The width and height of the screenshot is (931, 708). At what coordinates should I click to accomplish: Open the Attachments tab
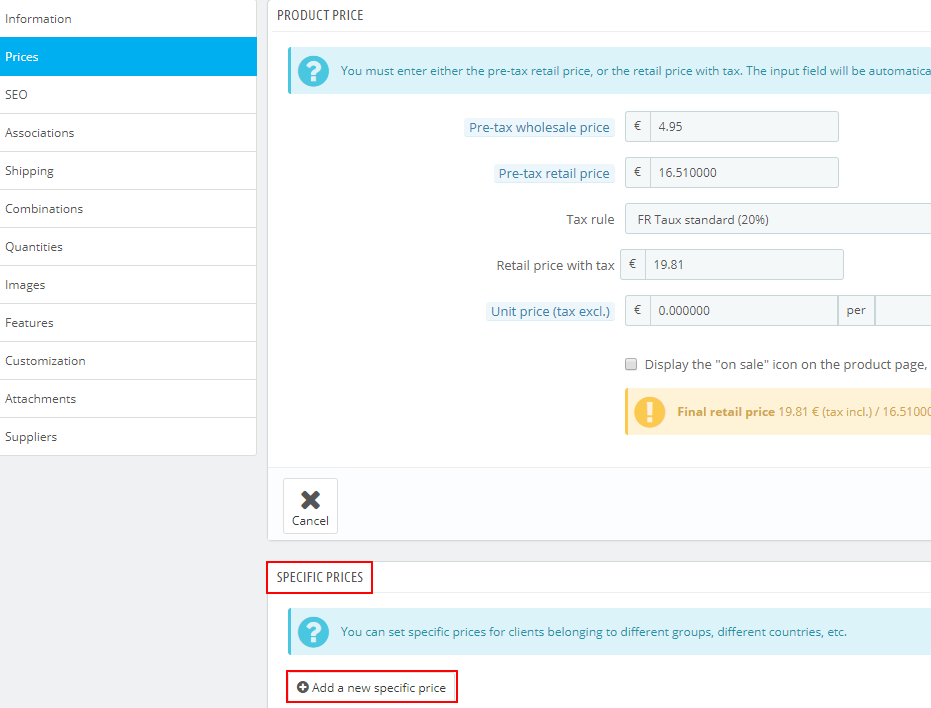point(128,399)
